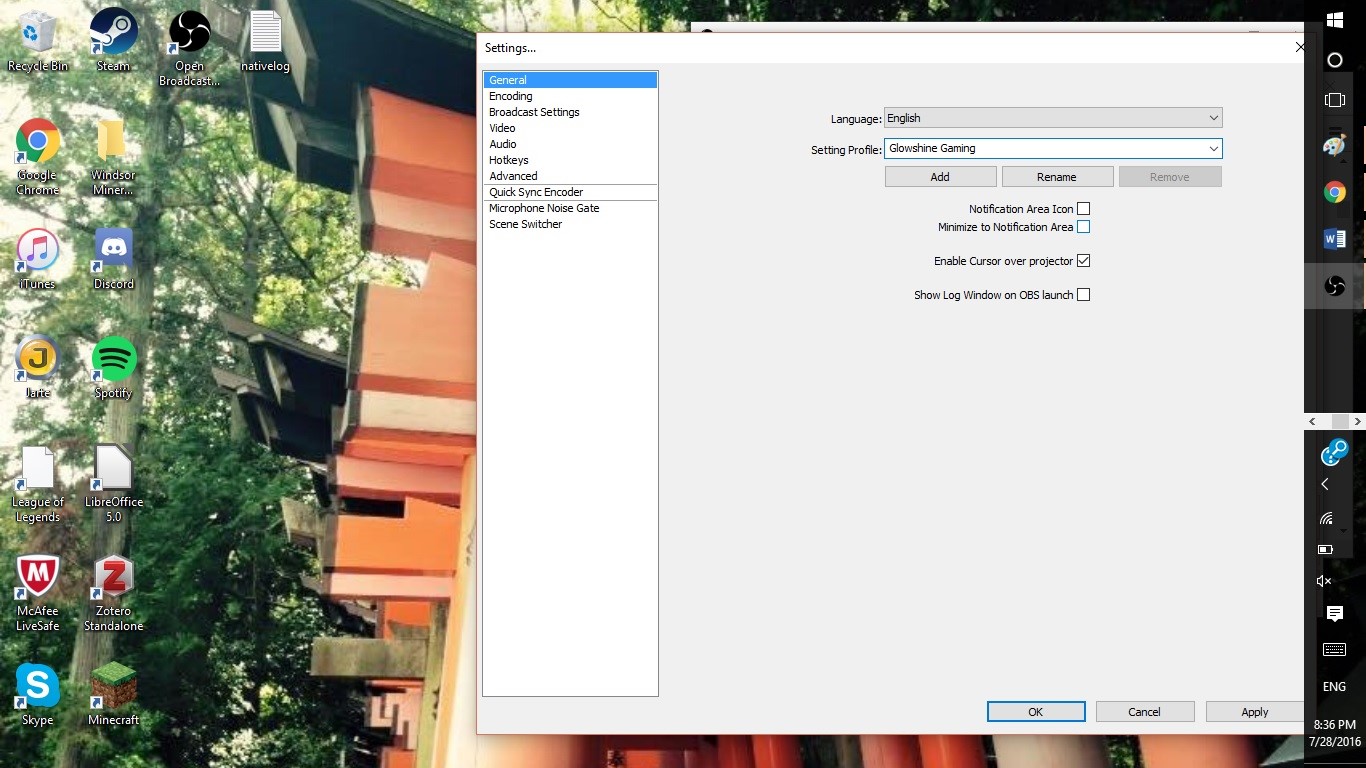Open Cortana search circle in taskbar

click(1334, 60)
